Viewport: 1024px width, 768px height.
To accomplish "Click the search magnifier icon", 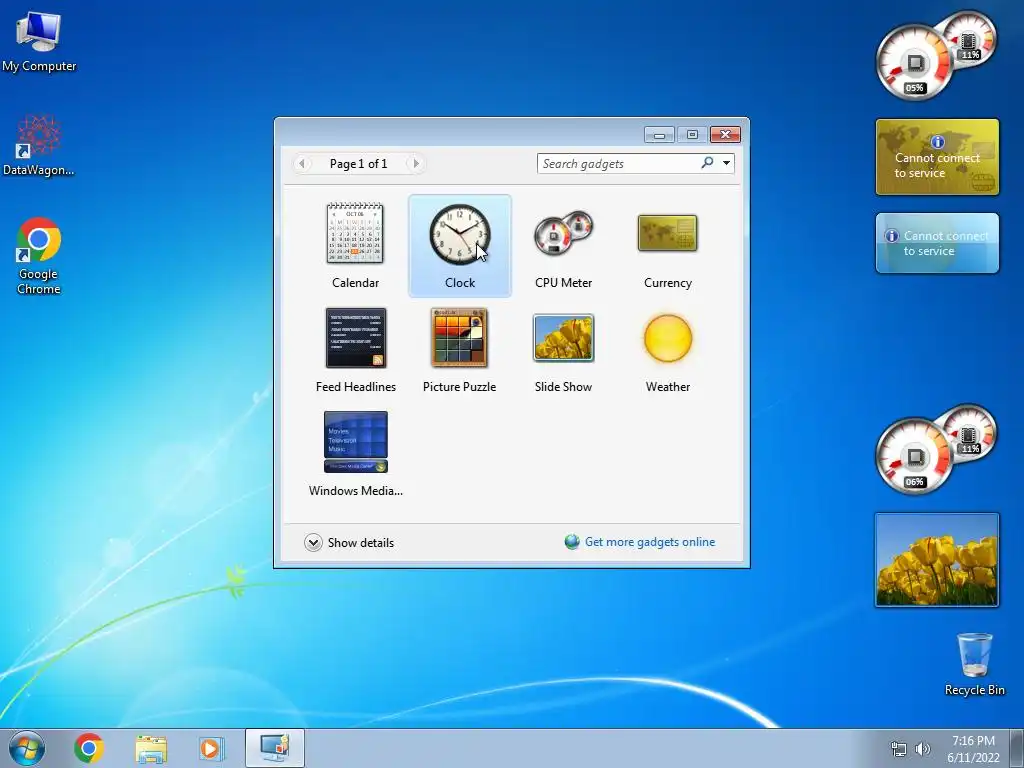I will point(707,163).
